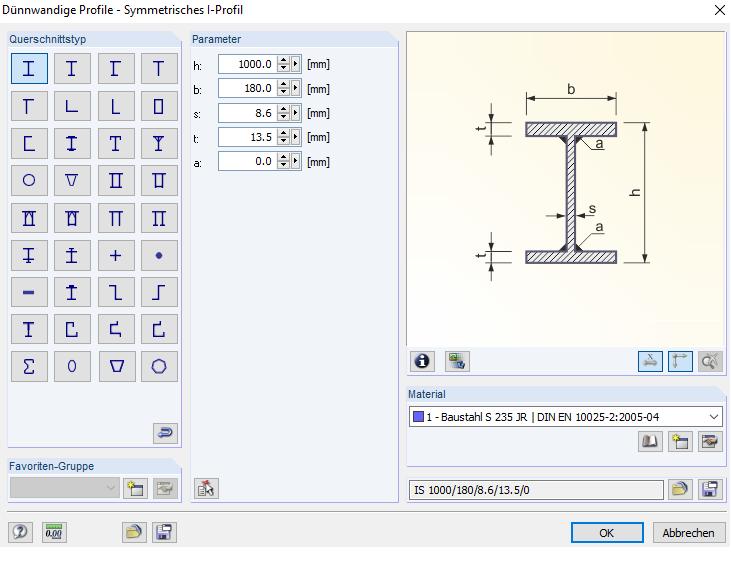Select the trapezoid cross-section icon
This screenshot has height=575, width=731.
pos(116,367)
